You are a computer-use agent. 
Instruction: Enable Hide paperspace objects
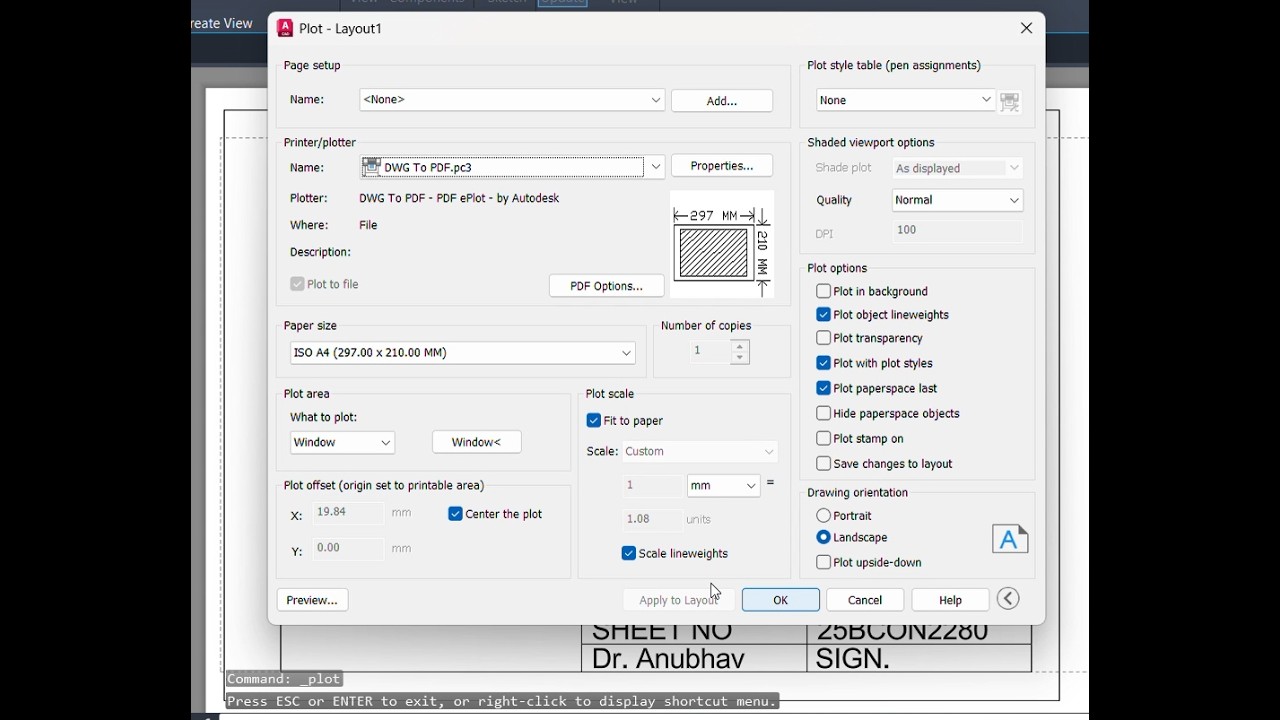click(x=823, y=413)
